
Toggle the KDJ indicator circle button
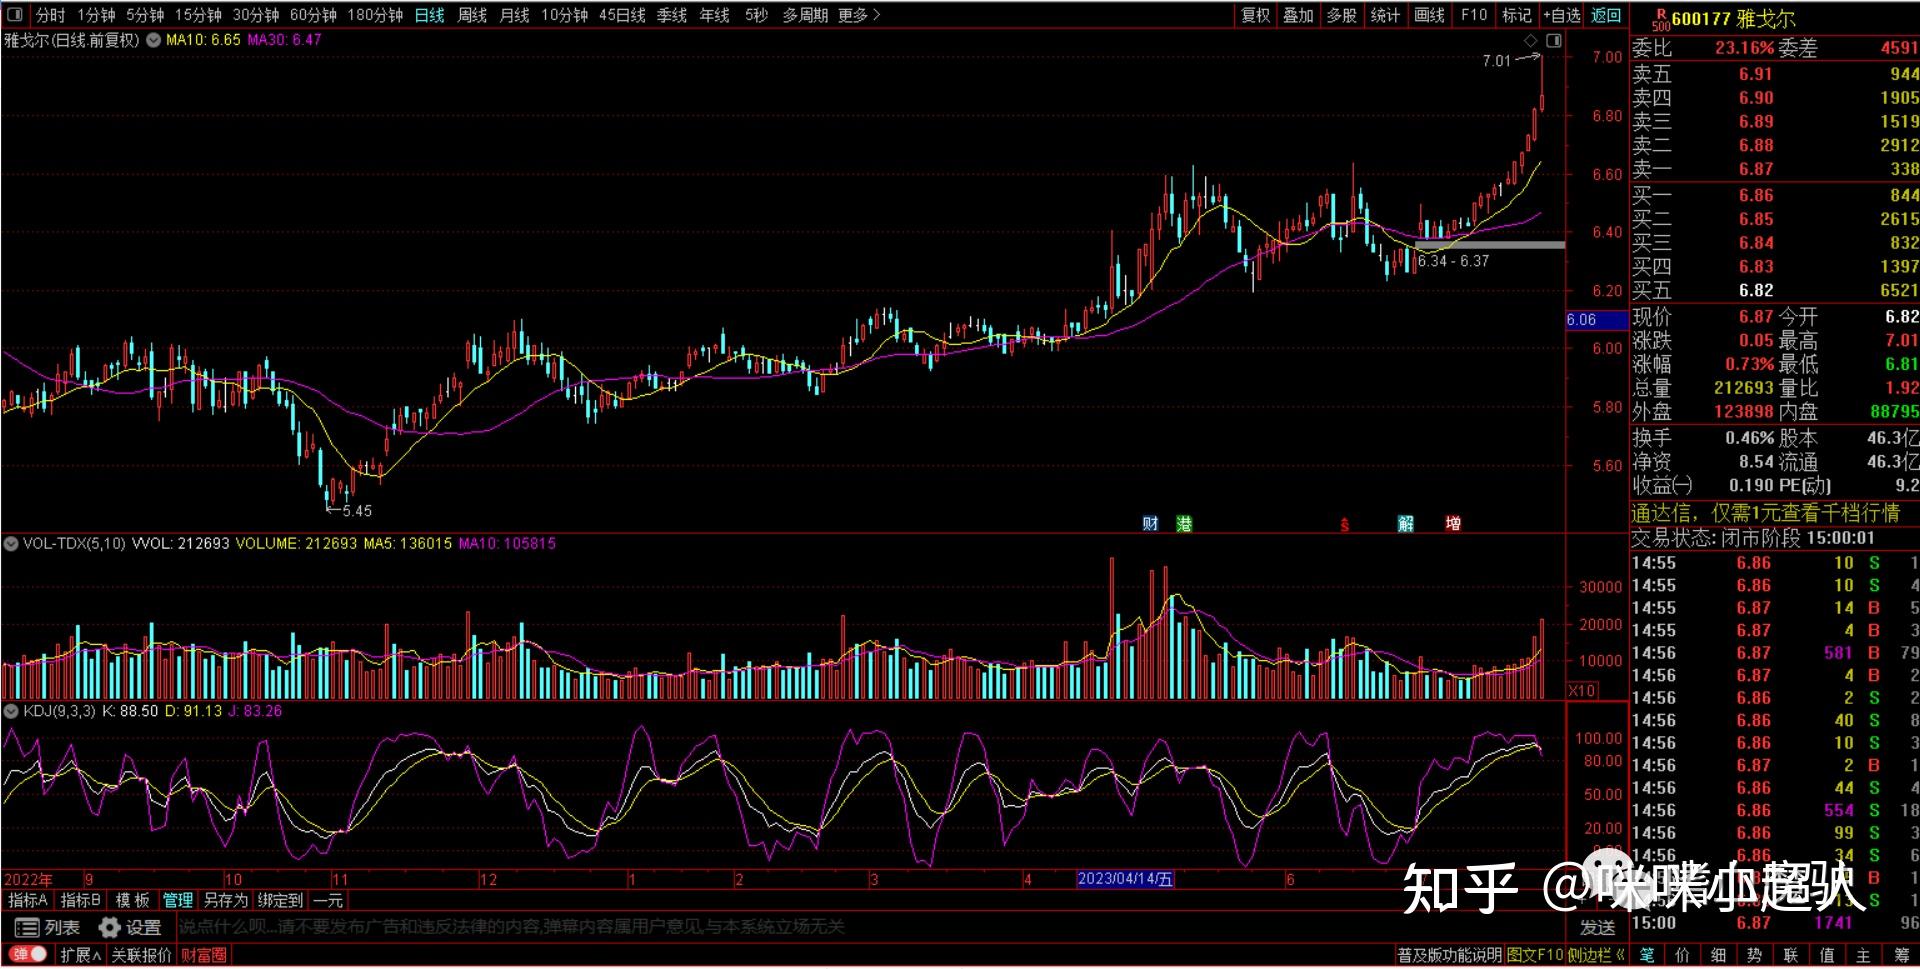pos(11,711)
